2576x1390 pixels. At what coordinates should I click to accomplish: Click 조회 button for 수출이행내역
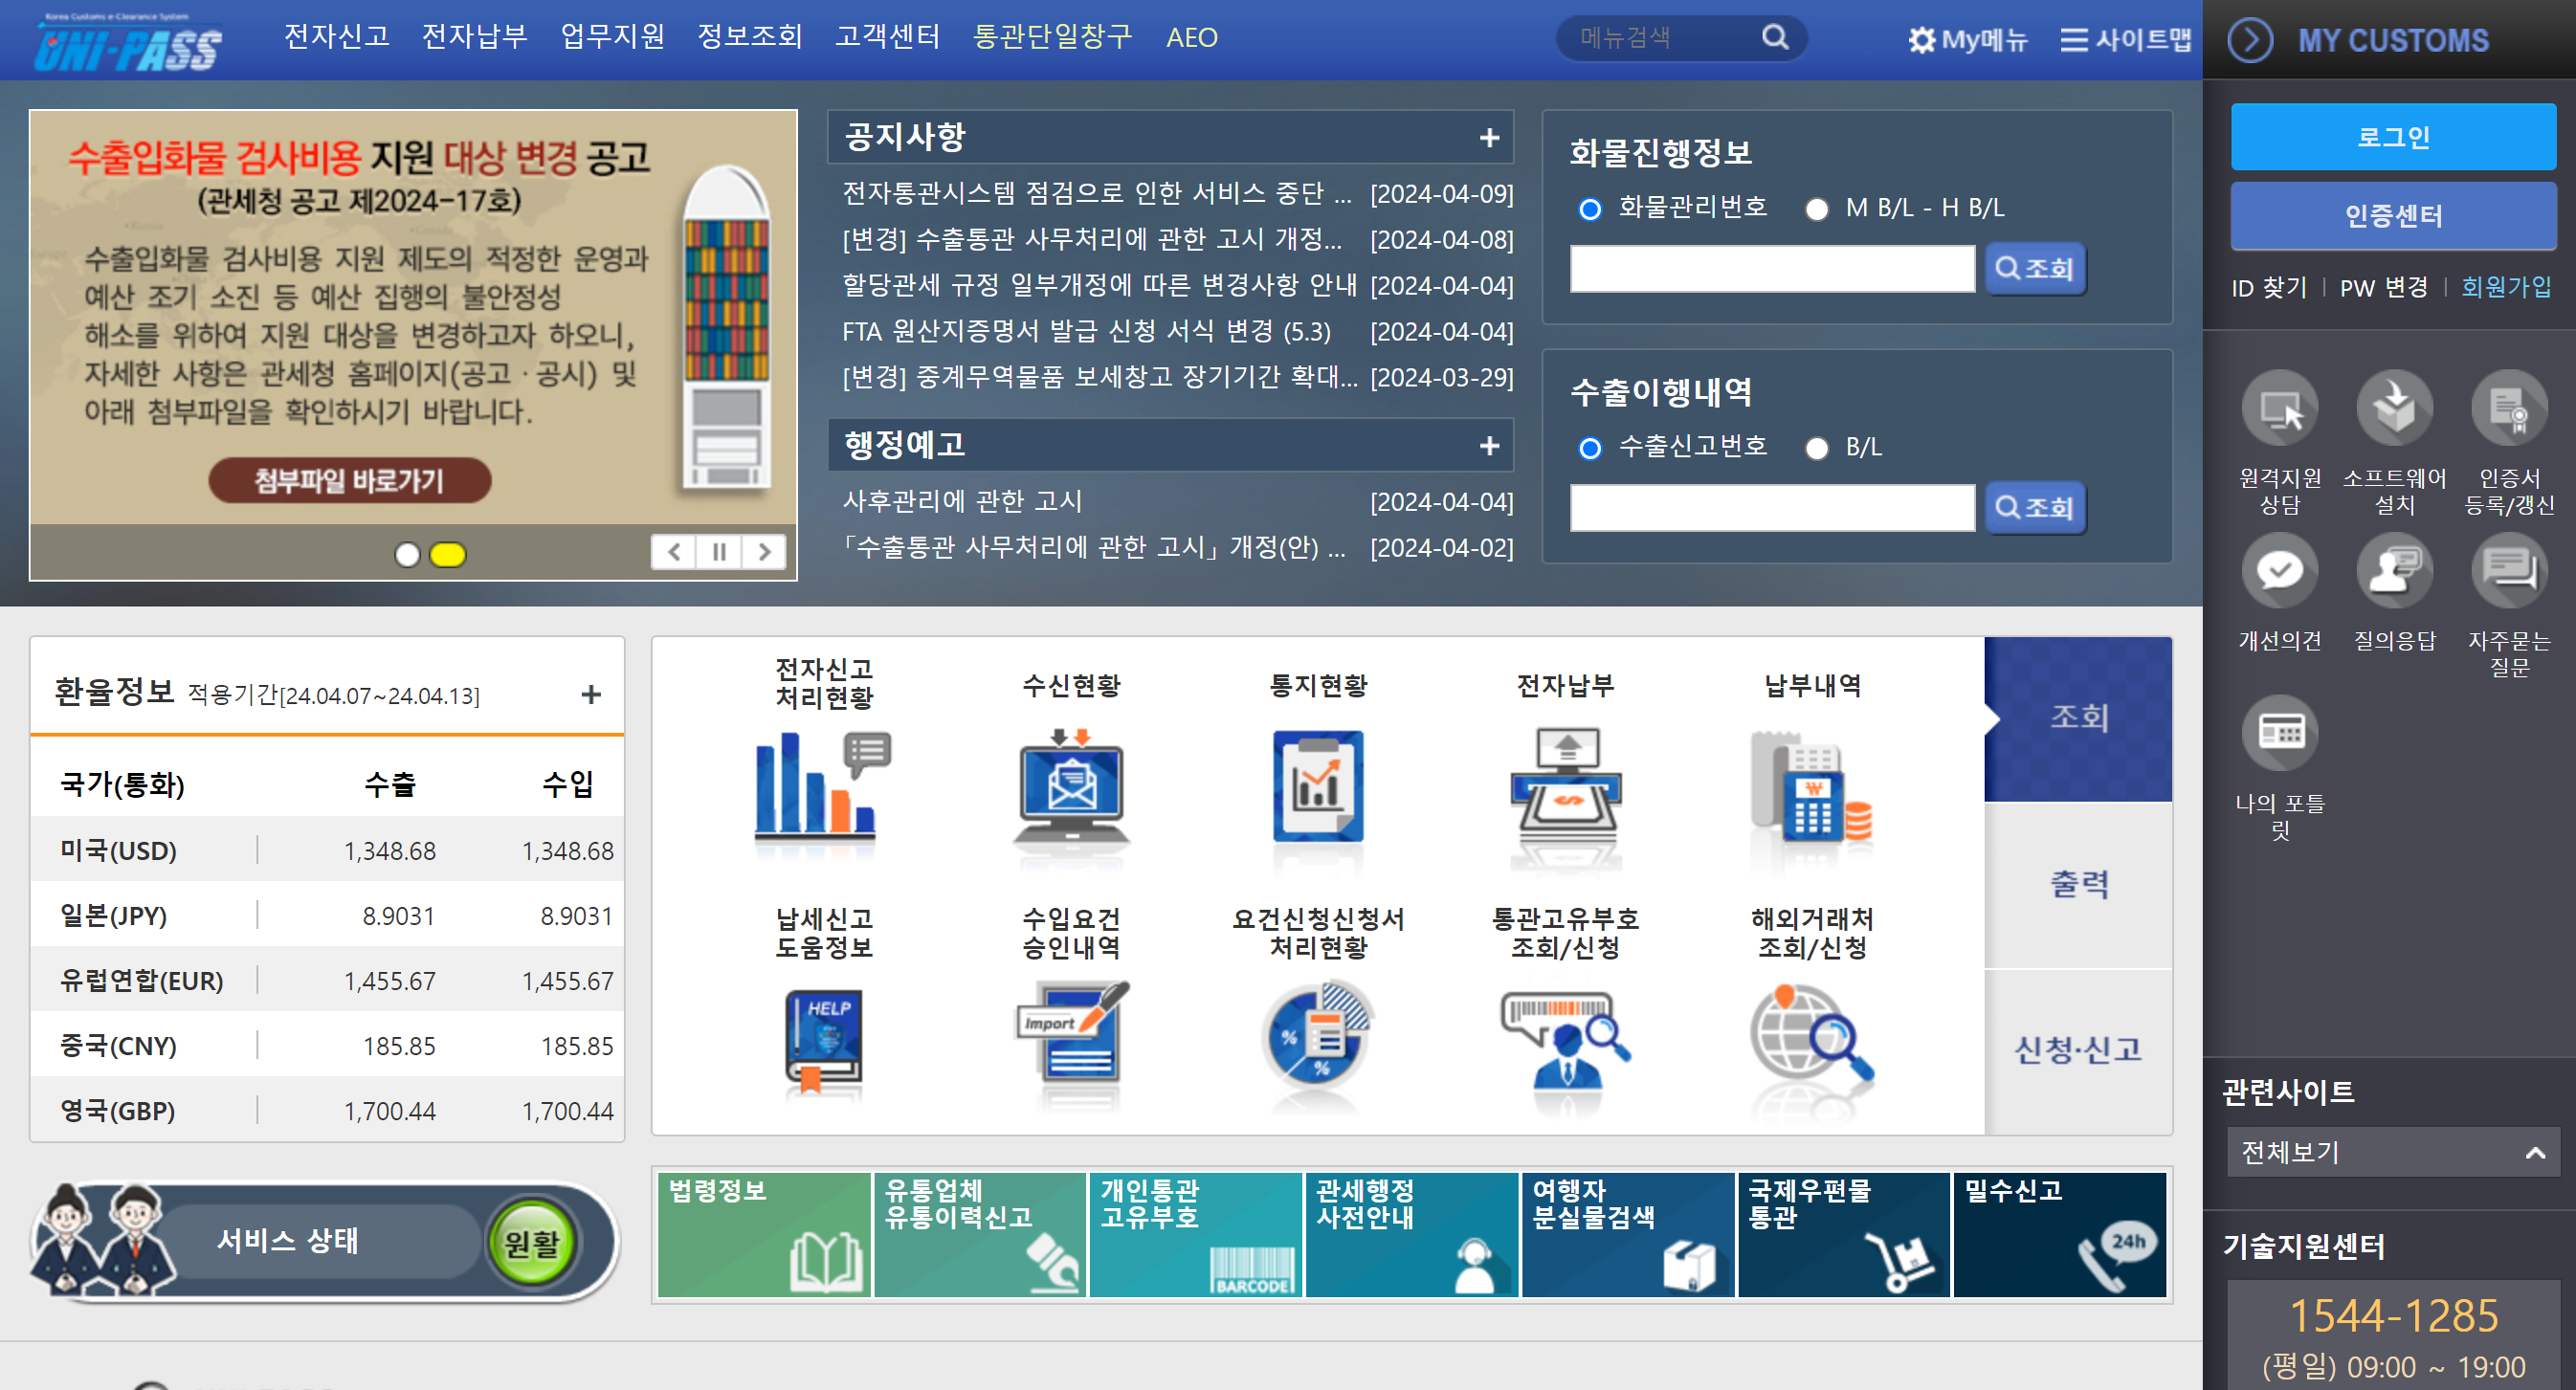pos(2034,508)
